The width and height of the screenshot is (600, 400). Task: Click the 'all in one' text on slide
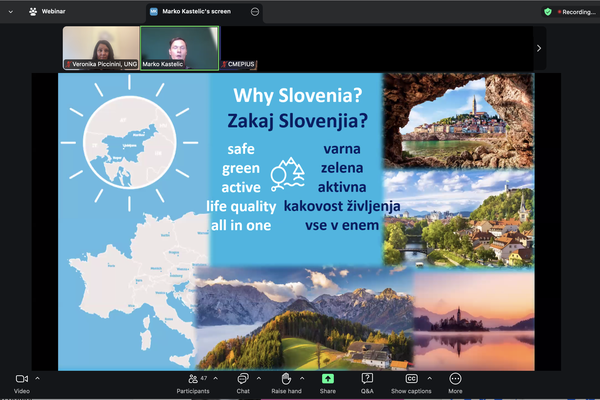click(241, 225)
